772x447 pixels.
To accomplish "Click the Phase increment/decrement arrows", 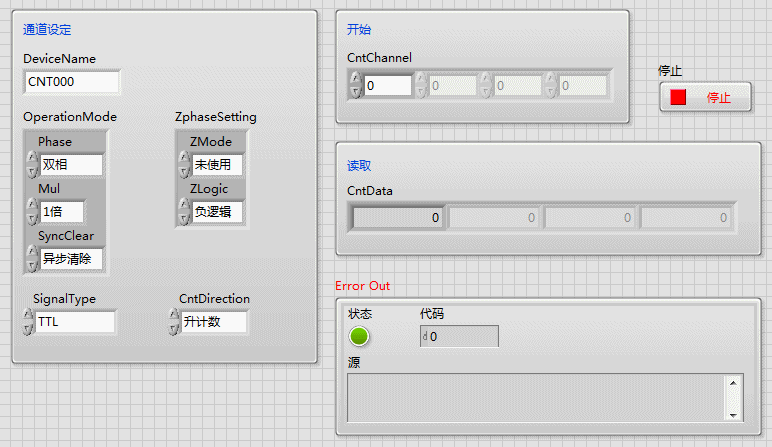I will pos(31,165).
